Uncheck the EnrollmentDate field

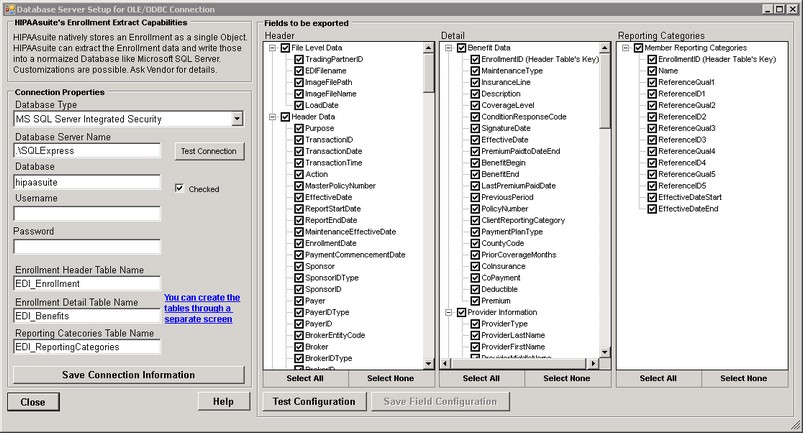coord(299,243)
